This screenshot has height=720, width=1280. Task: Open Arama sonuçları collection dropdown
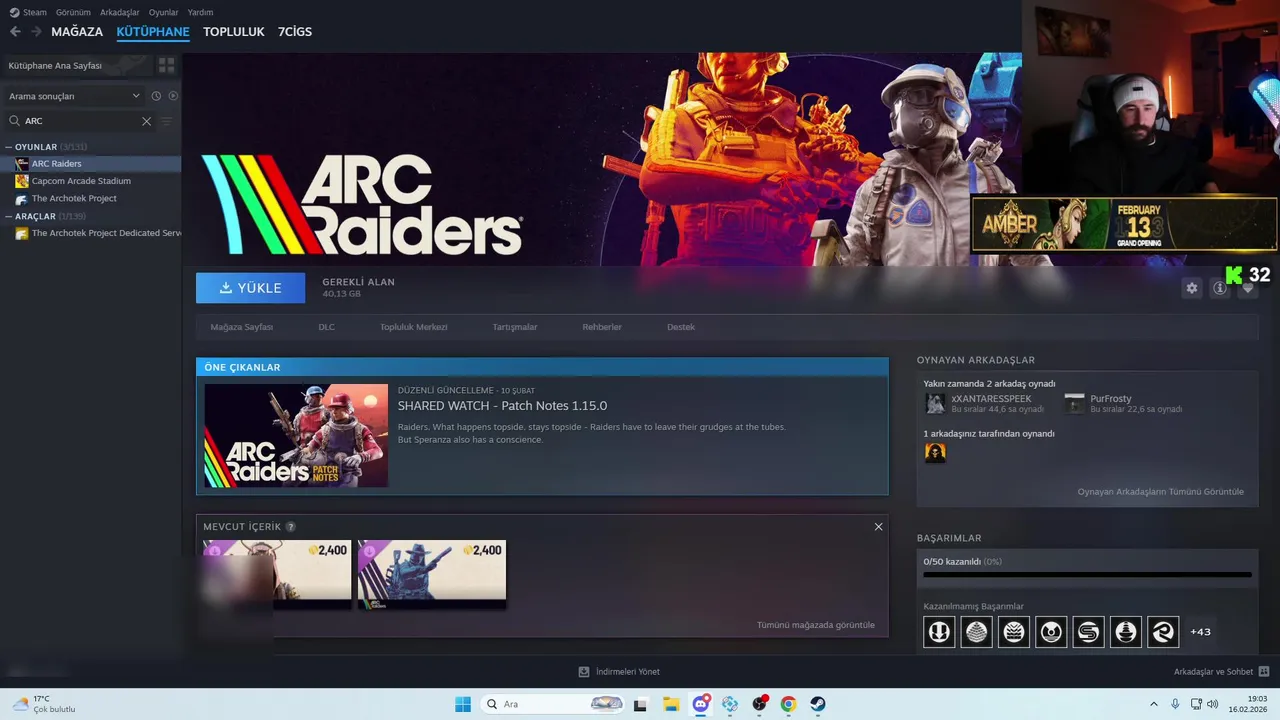pos(74,96)
